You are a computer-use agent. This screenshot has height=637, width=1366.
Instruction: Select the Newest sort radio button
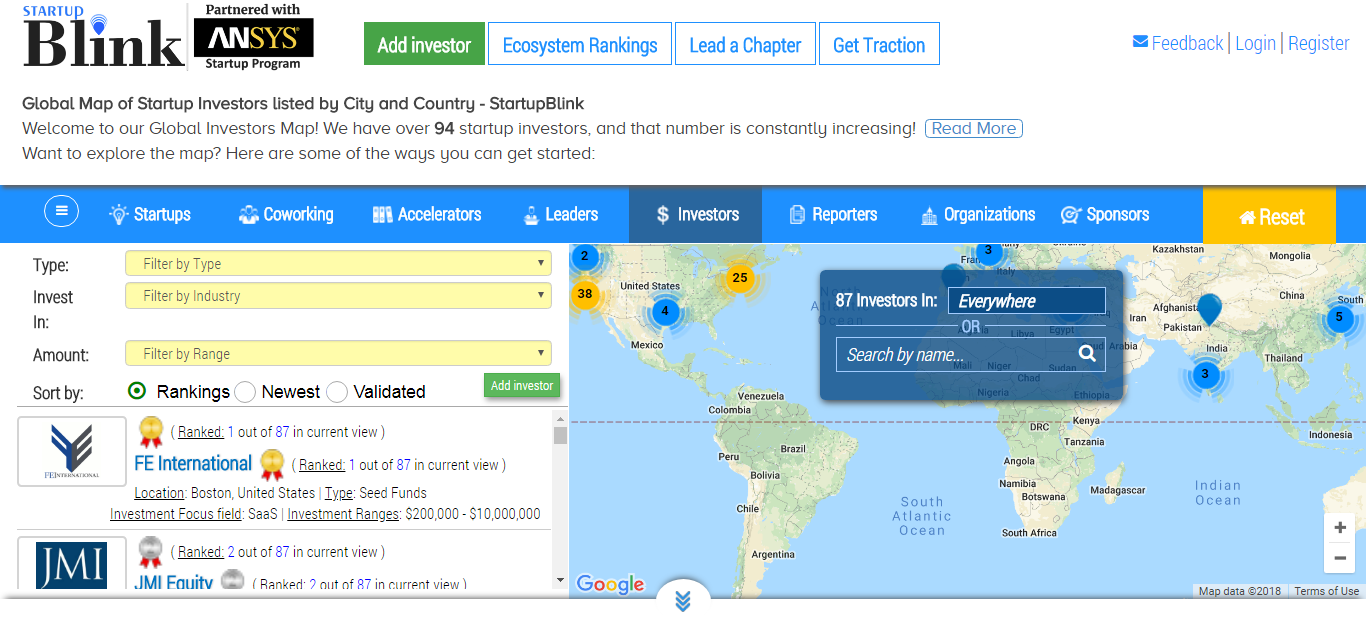tap(245, 392)
